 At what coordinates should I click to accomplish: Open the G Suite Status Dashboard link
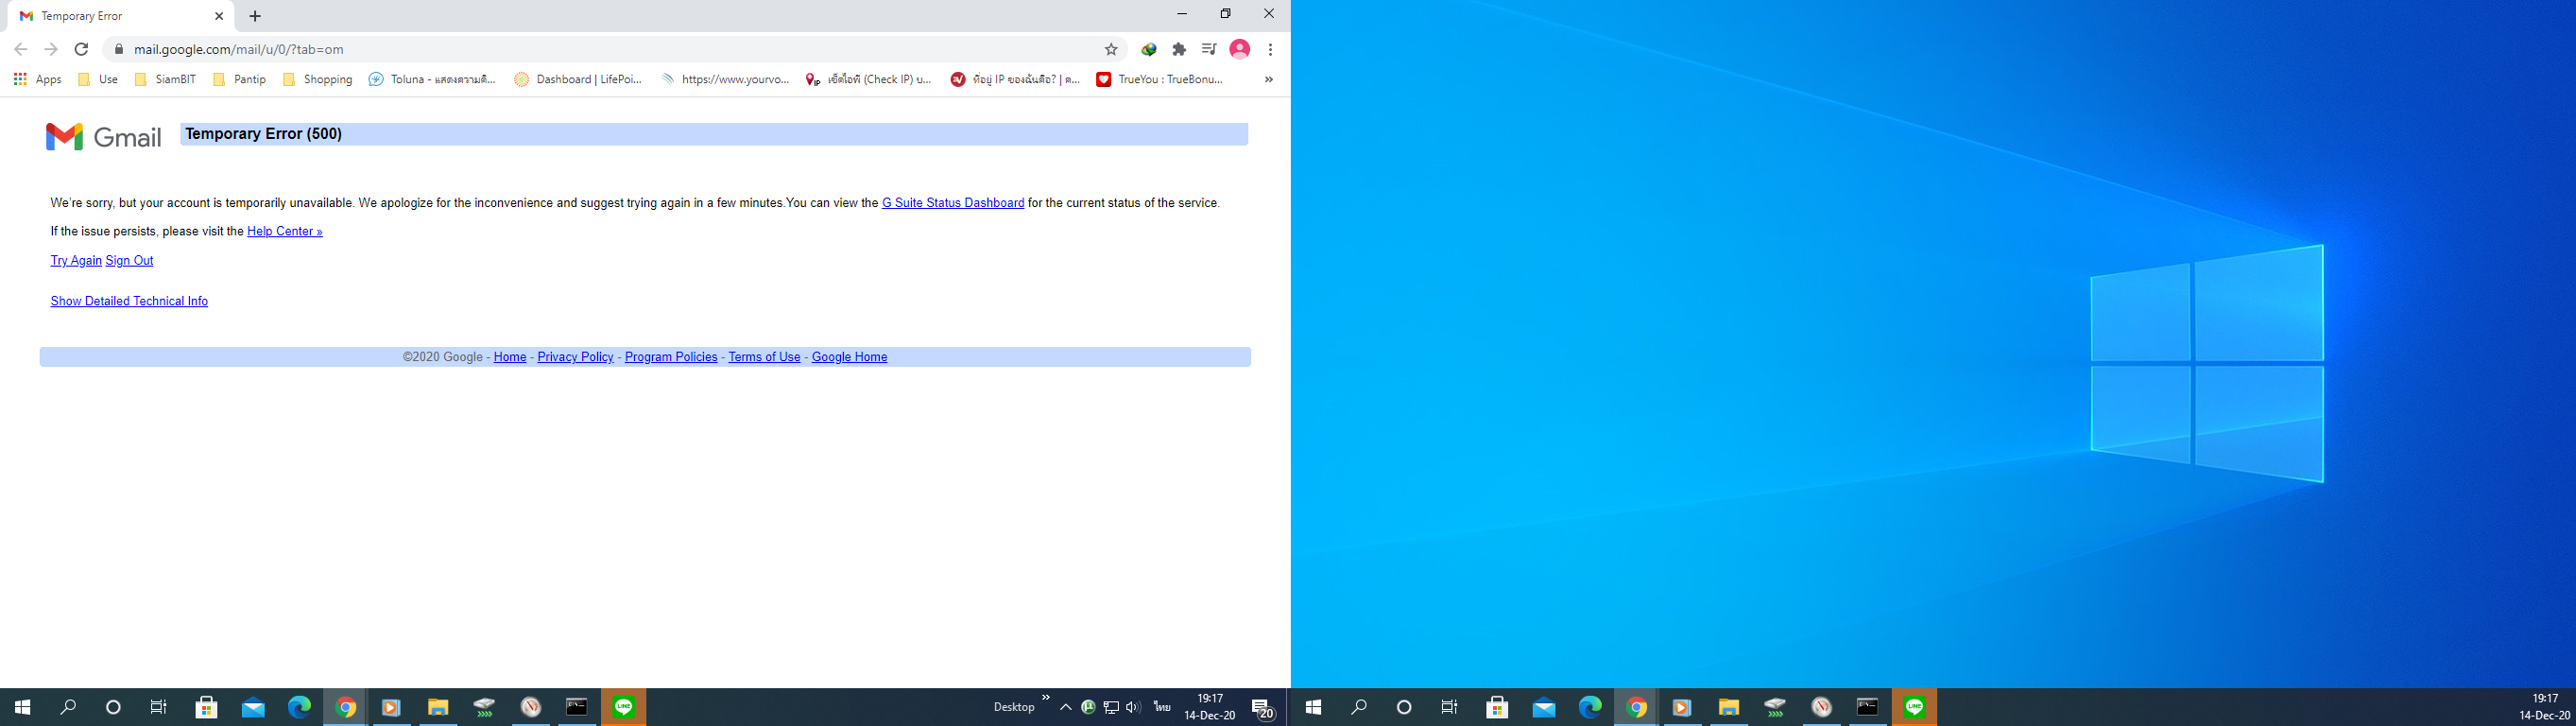(x=953, y=203)
